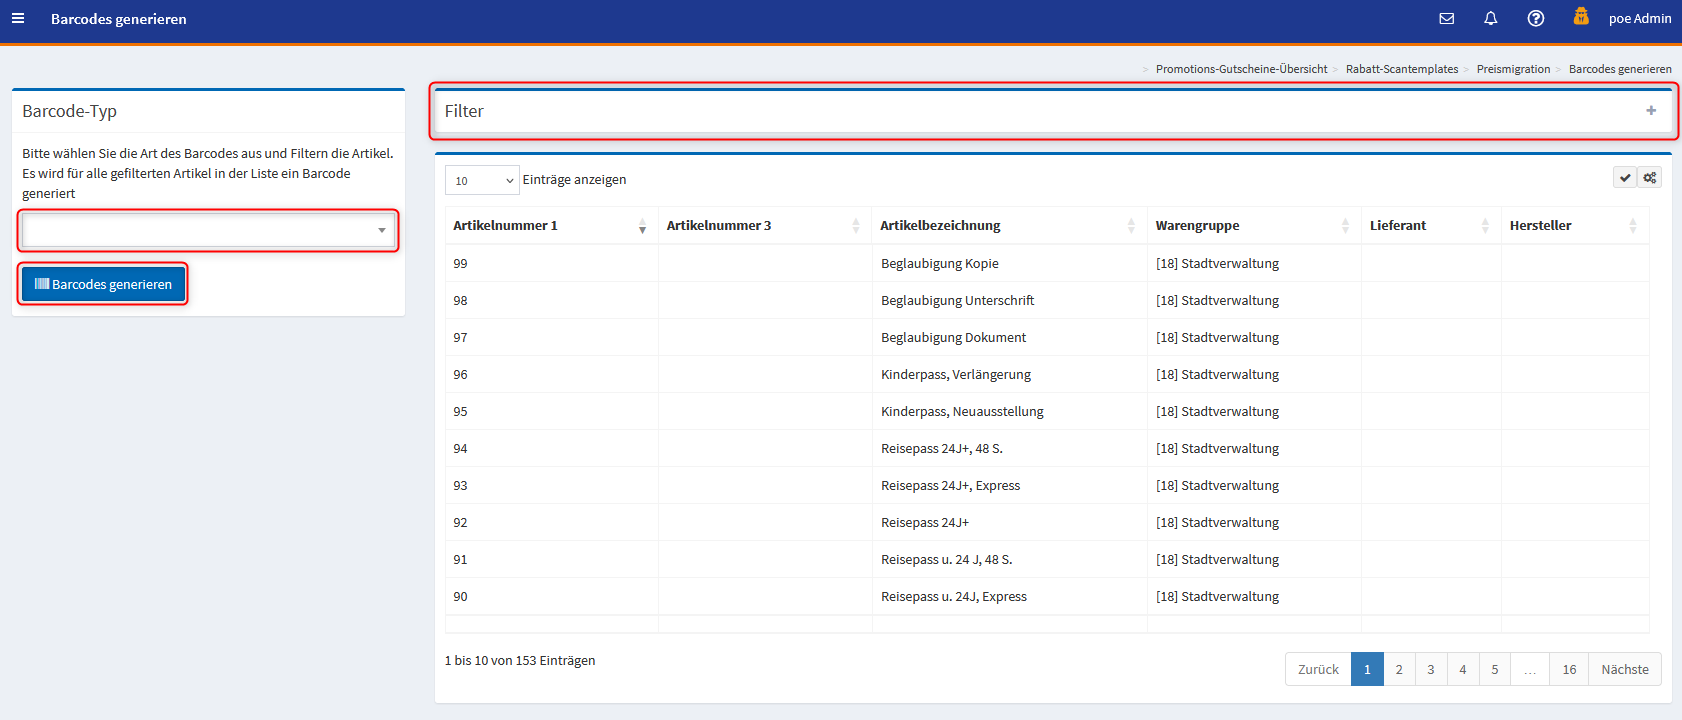Open the help question mark icon
Screen dimensions: 1682x720
pyautogui.click(x=1535, y=18)
